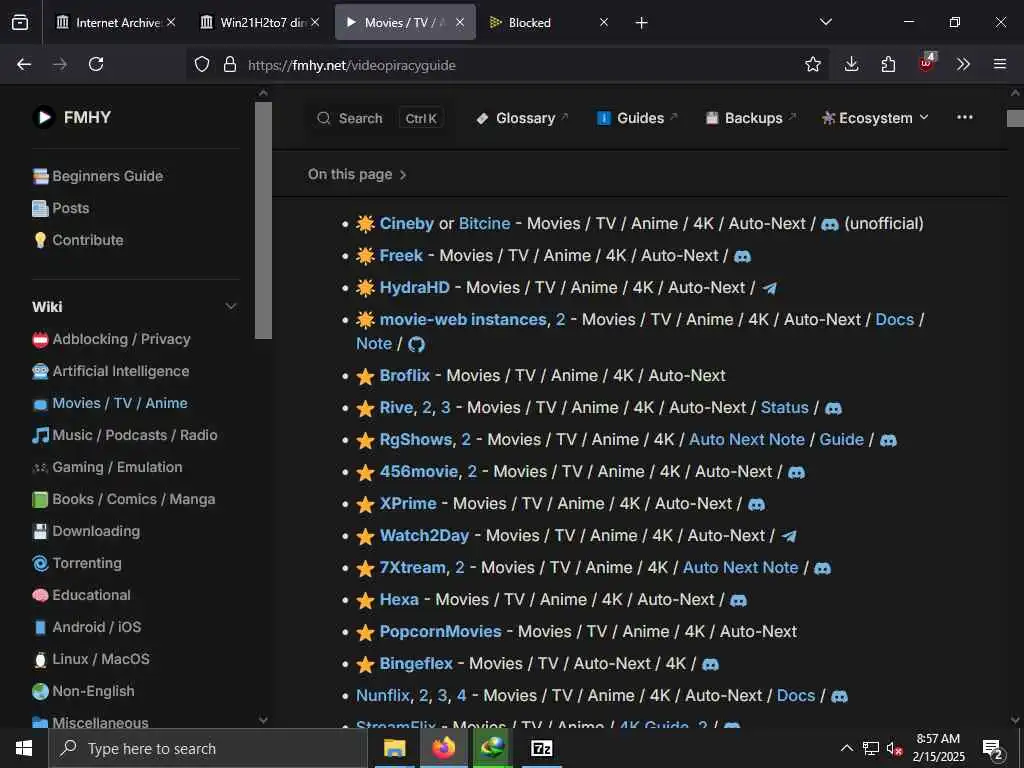Open the Cineby link

pos(406,224)
